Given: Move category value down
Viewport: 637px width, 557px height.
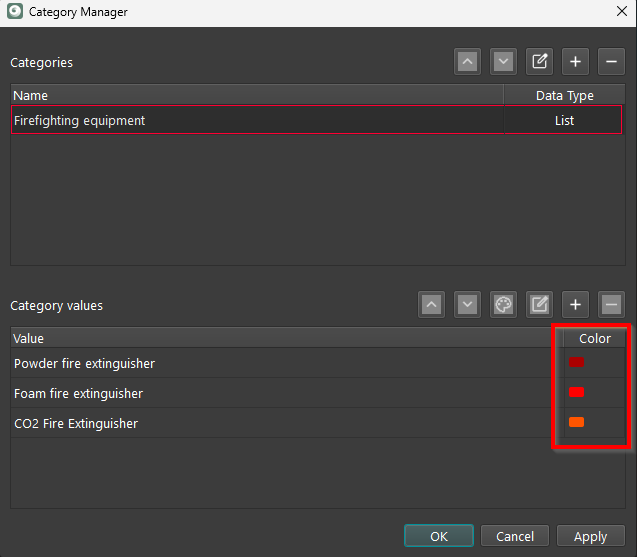Looking at the screenshot, I should 467,304.
